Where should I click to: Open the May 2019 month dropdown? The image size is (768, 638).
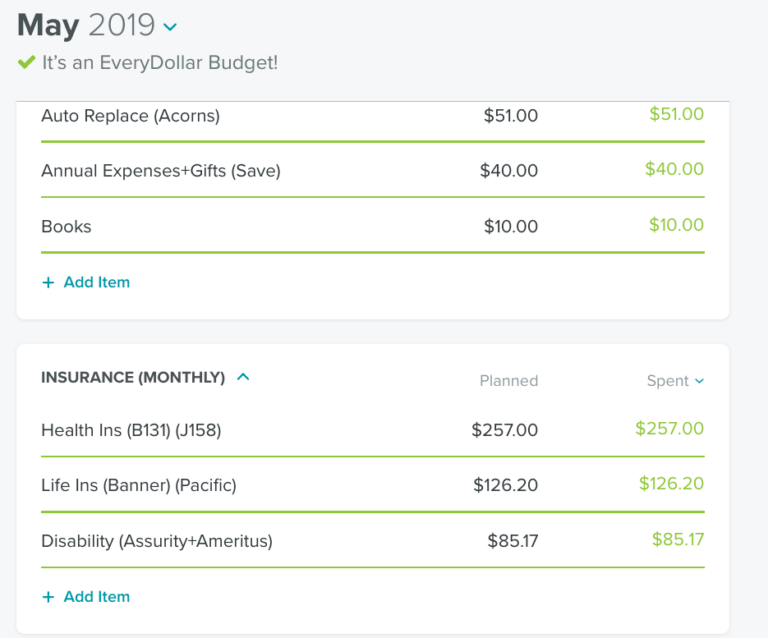click(170, 27)
